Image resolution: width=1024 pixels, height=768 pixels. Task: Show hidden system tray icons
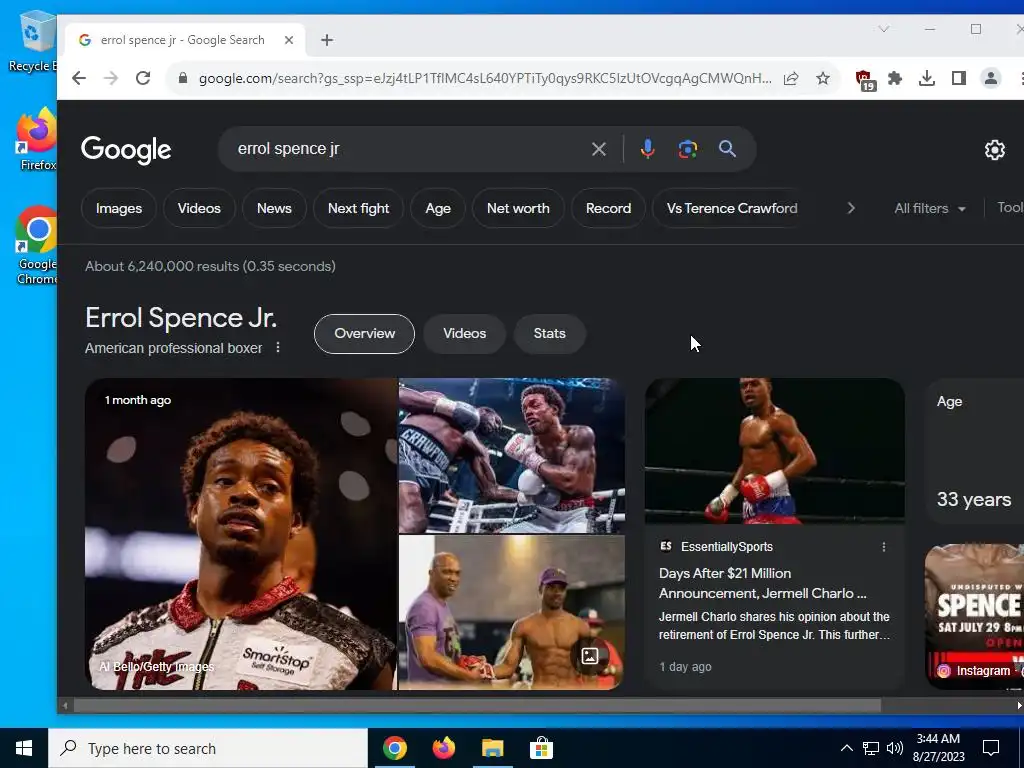846,748
